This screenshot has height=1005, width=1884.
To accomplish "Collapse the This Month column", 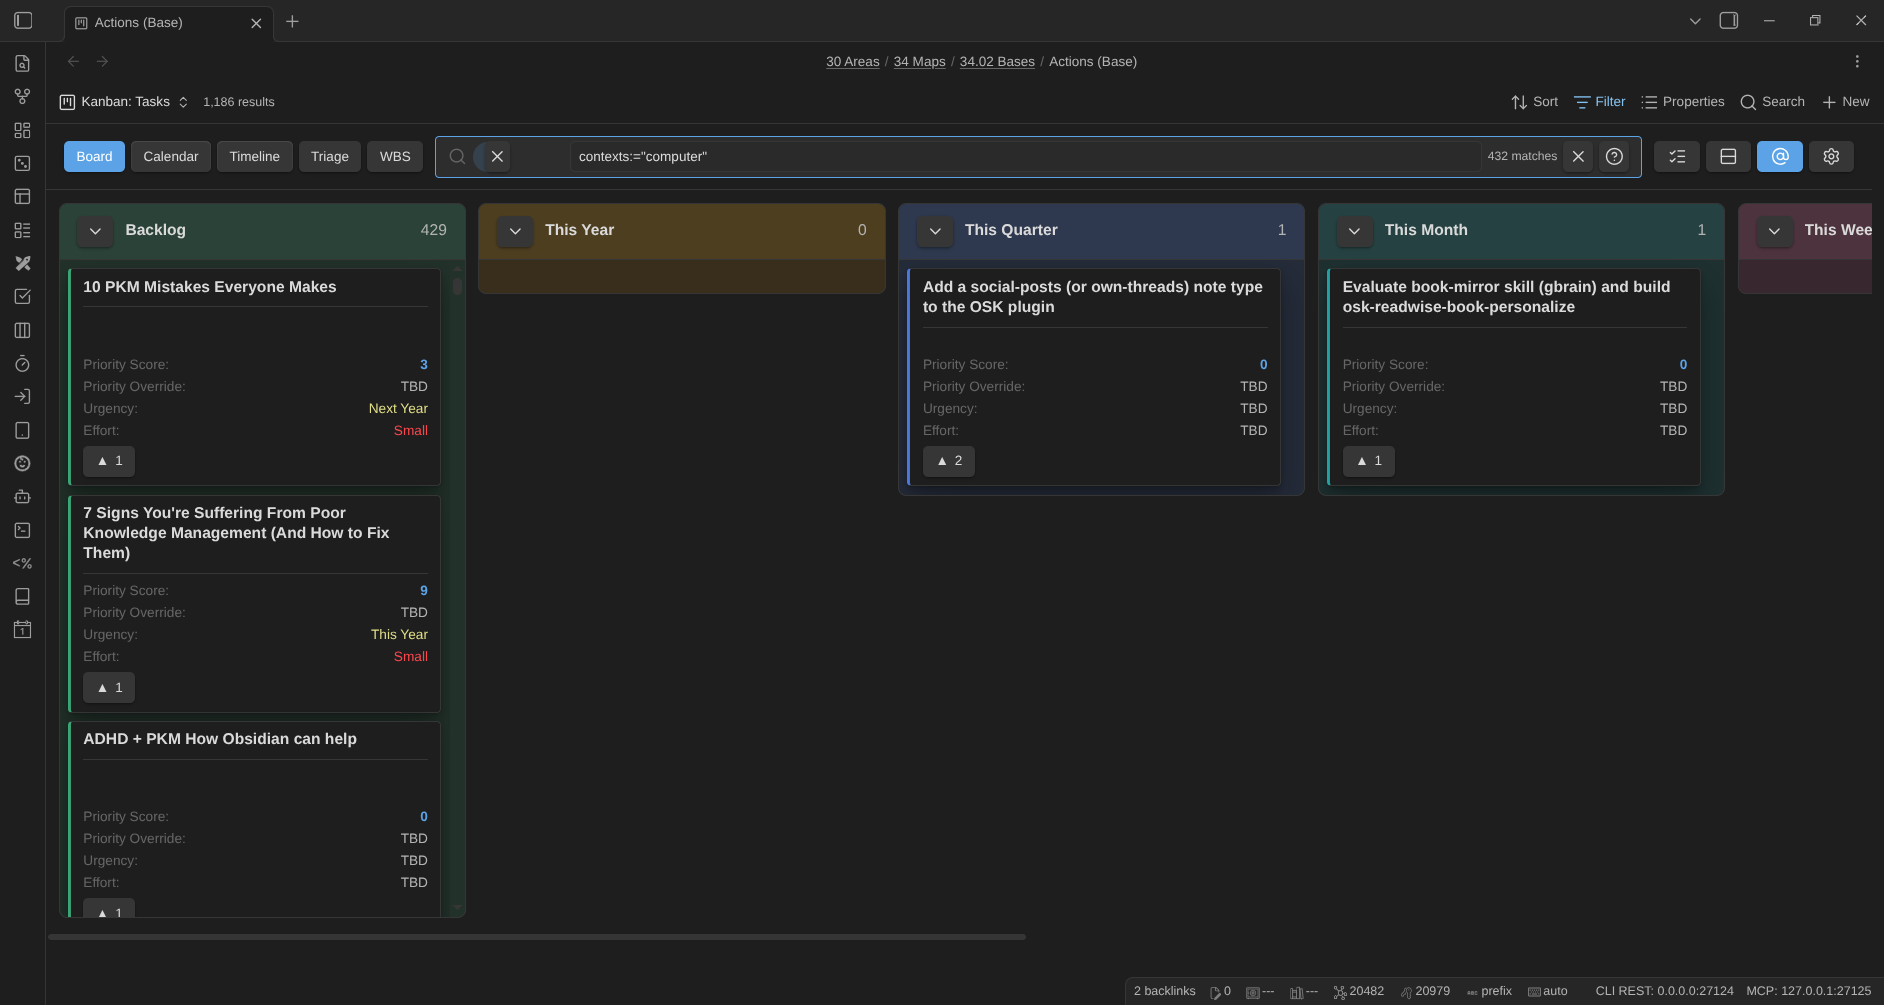I will tap(1354, 231).
